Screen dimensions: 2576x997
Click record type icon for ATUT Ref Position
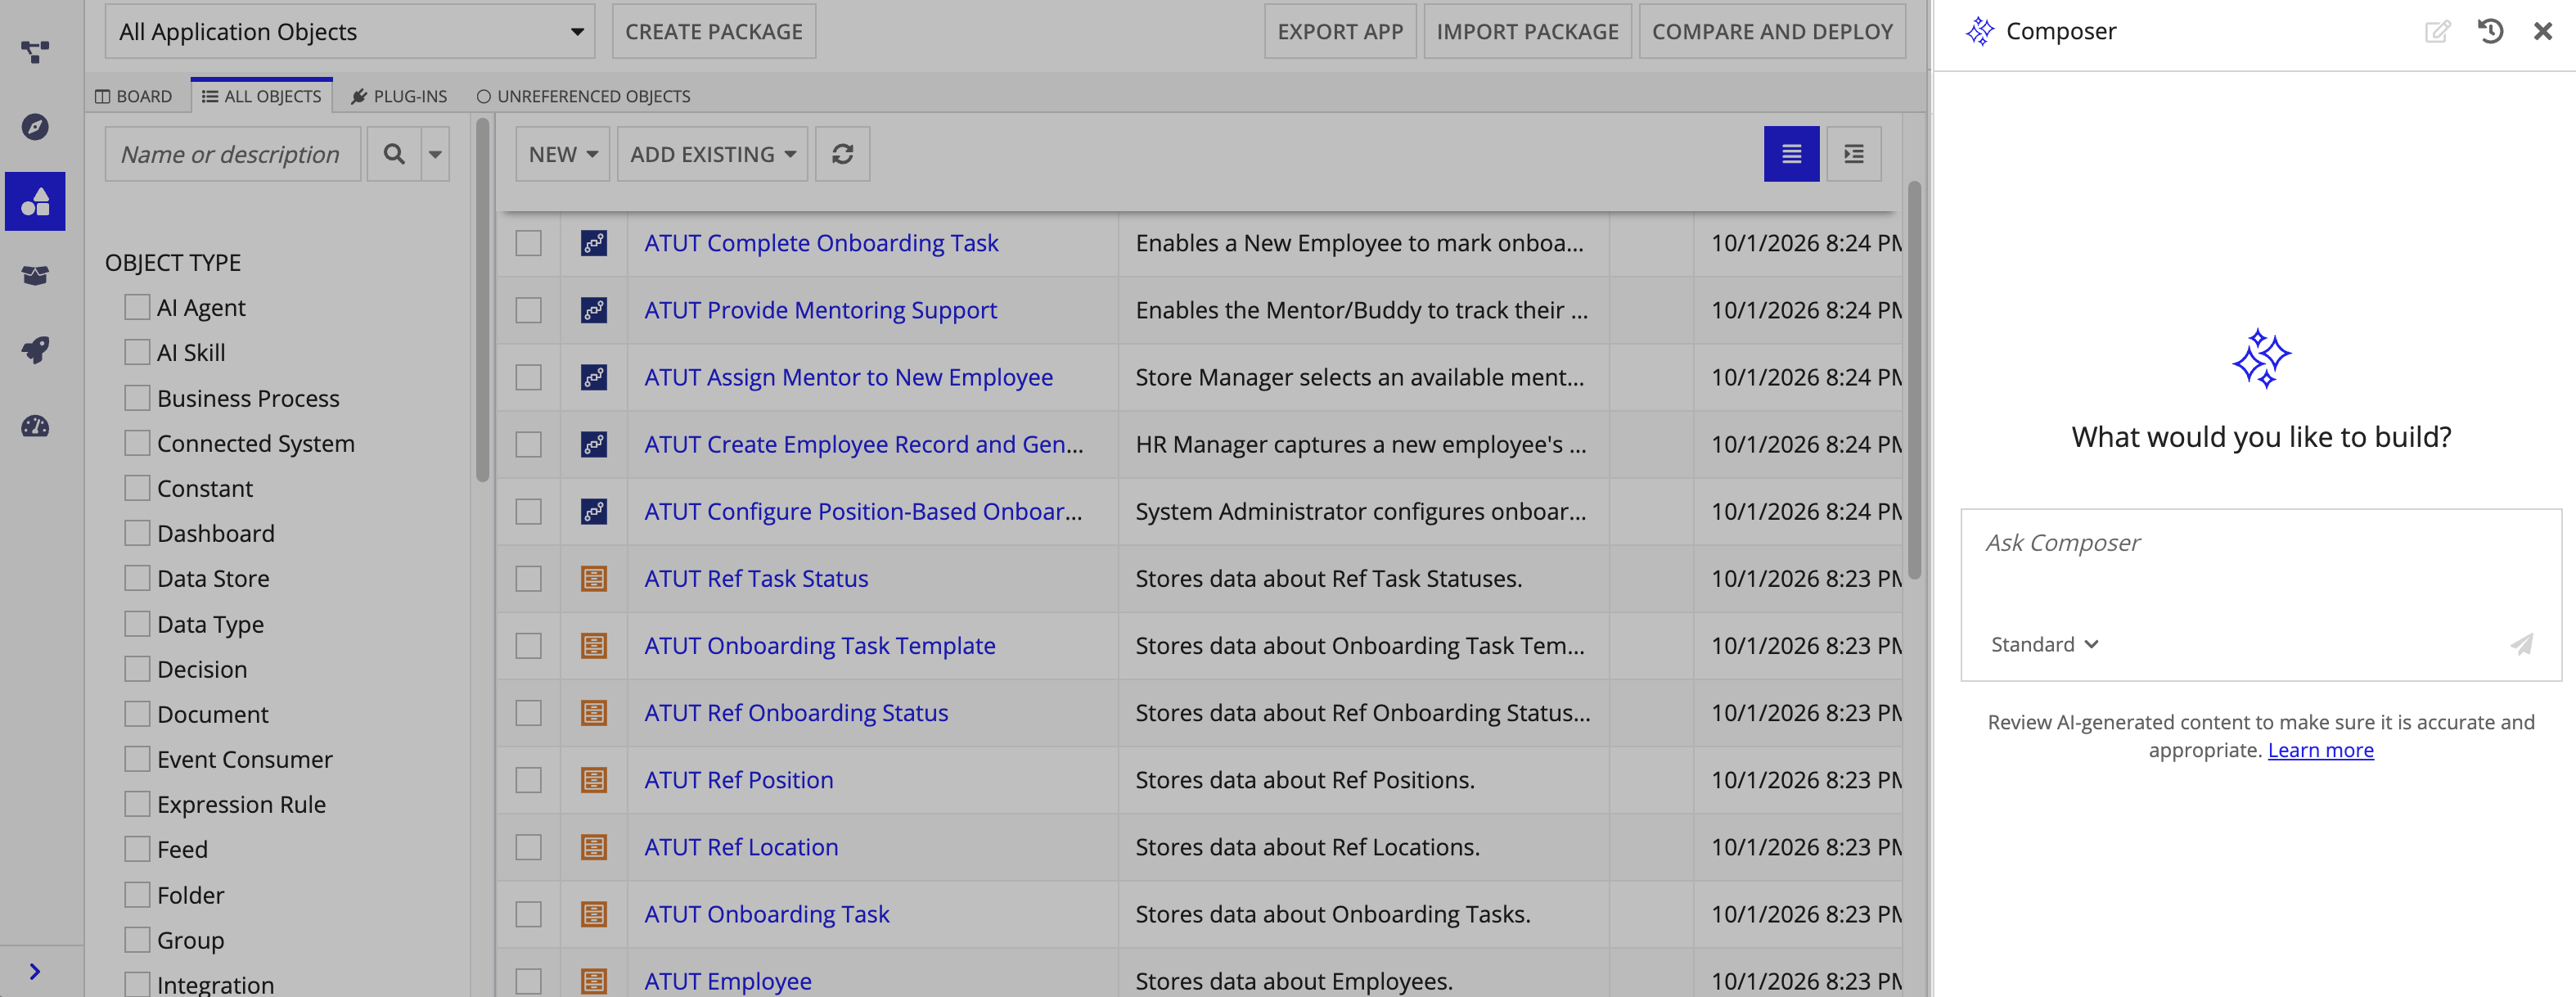594,779
